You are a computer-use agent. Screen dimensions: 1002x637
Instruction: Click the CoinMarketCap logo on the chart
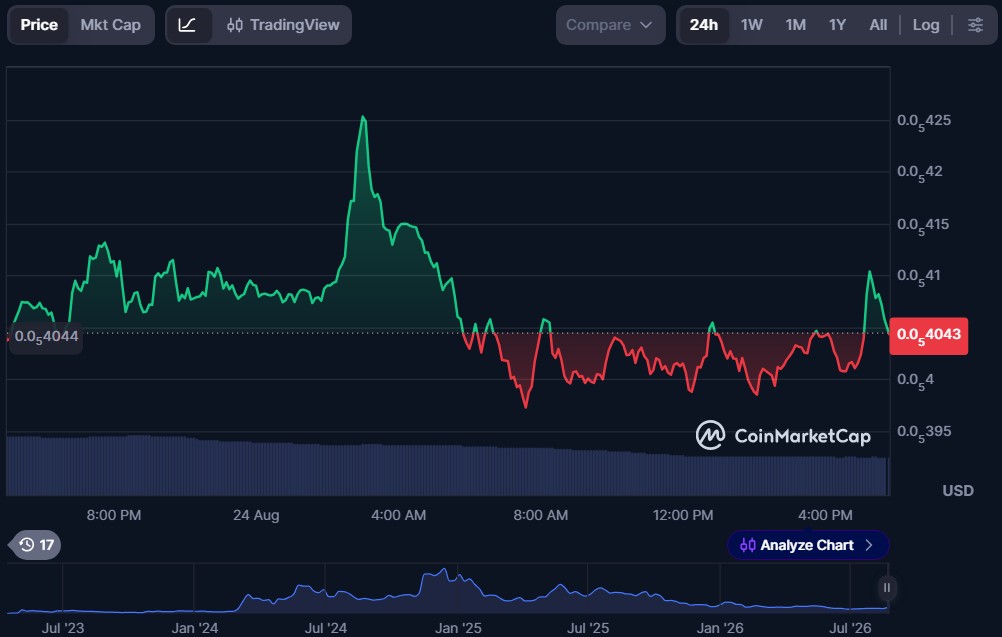[783, 436]
